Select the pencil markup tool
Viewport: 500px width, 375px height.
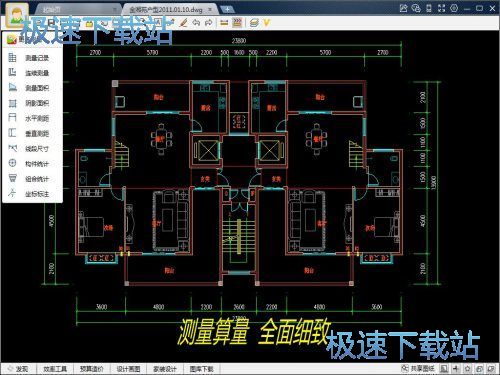183,23
